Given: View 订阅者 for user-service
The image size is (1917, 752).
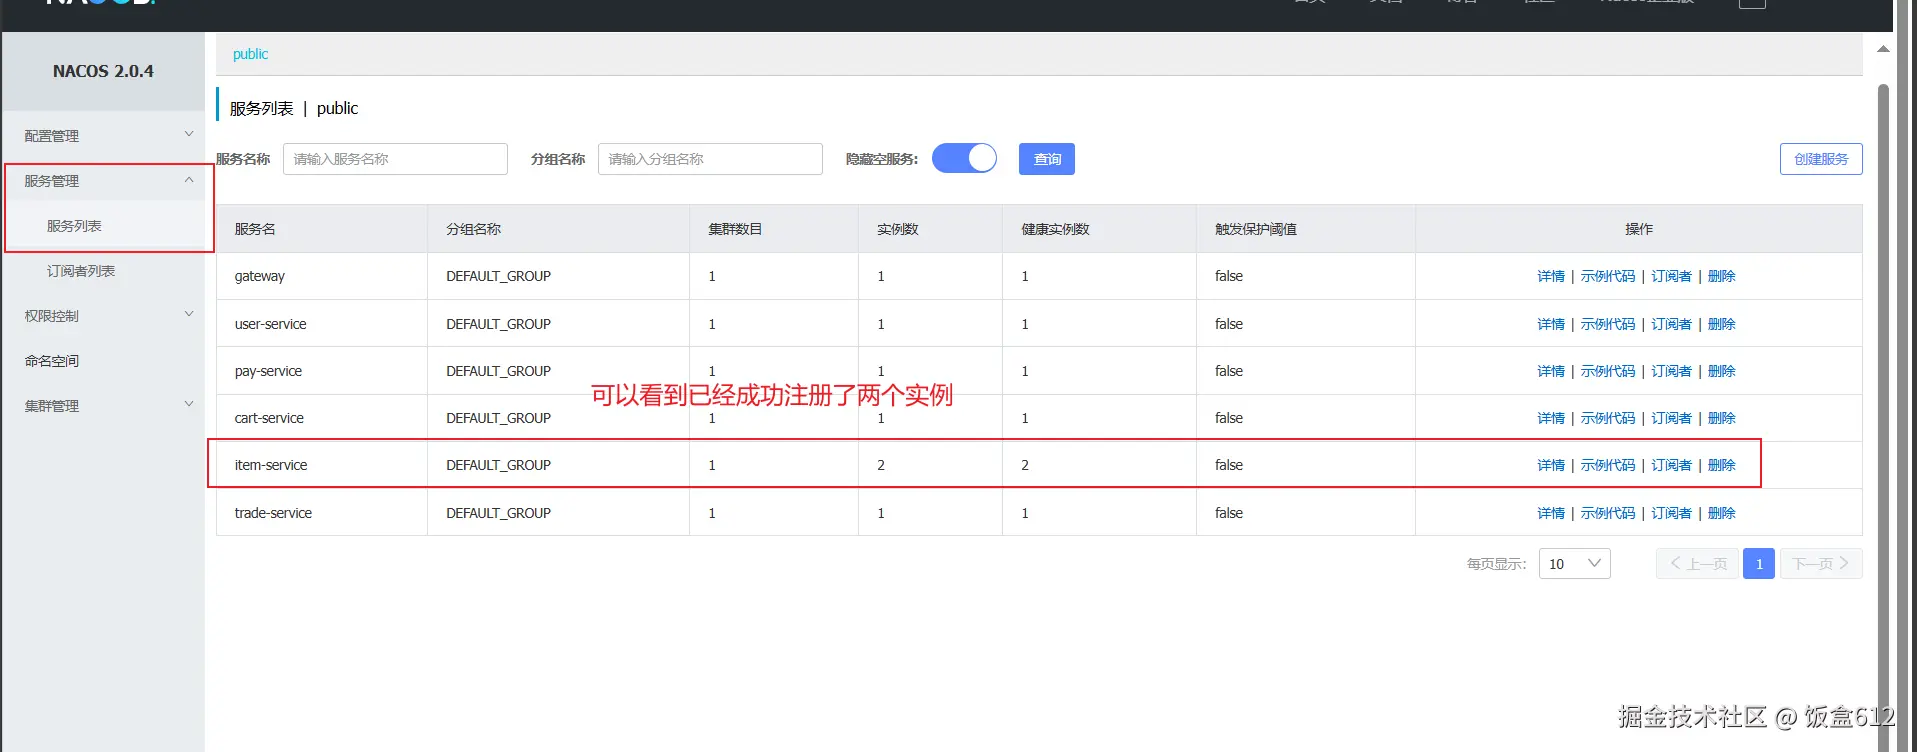Looking at the screenshot, I should click(x=1671, y=324).
